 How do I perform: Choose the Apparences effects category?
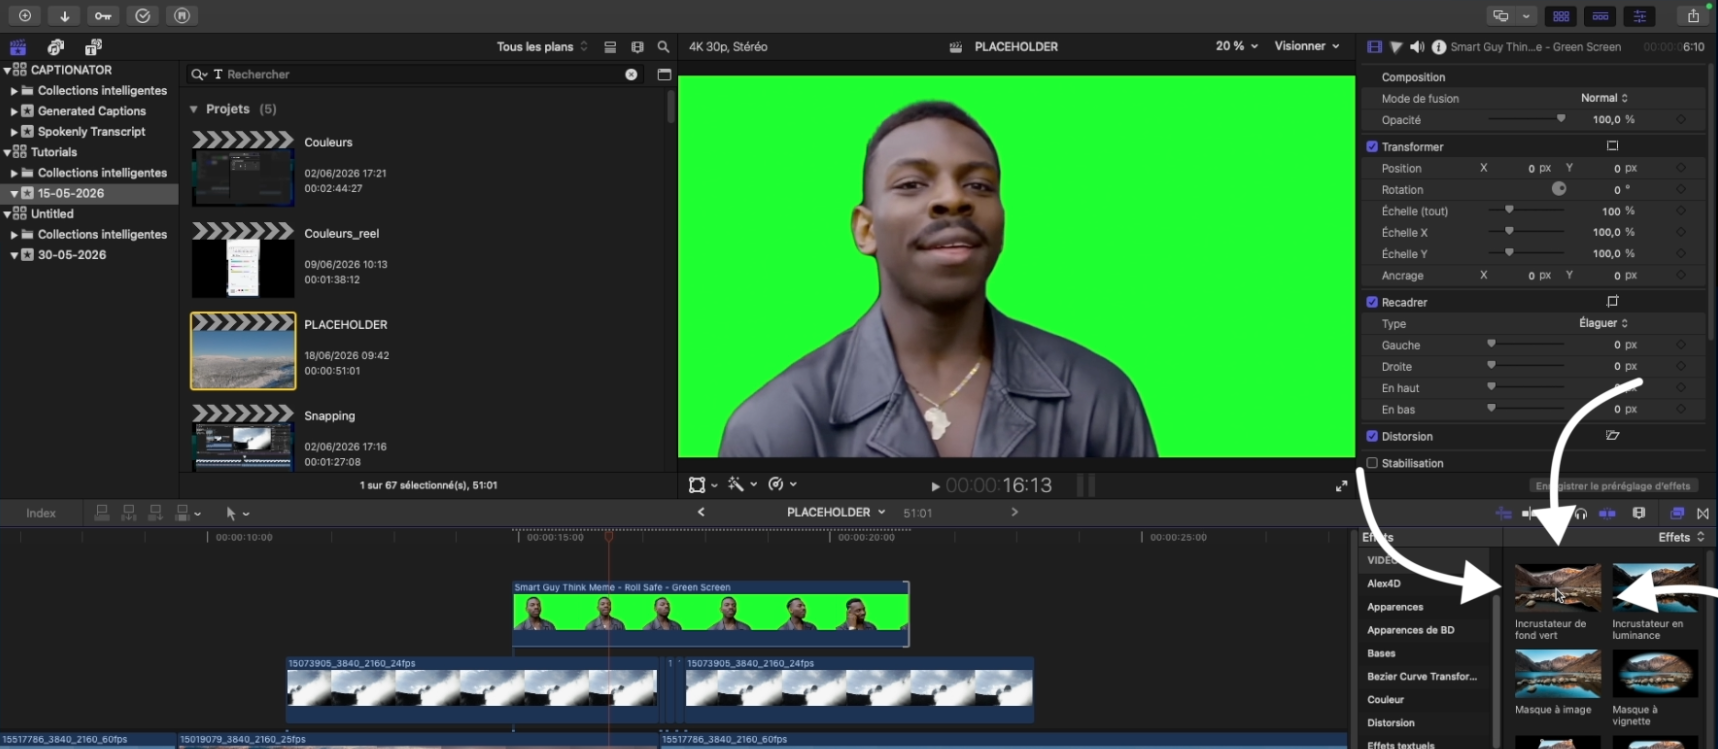(1395, 607)
